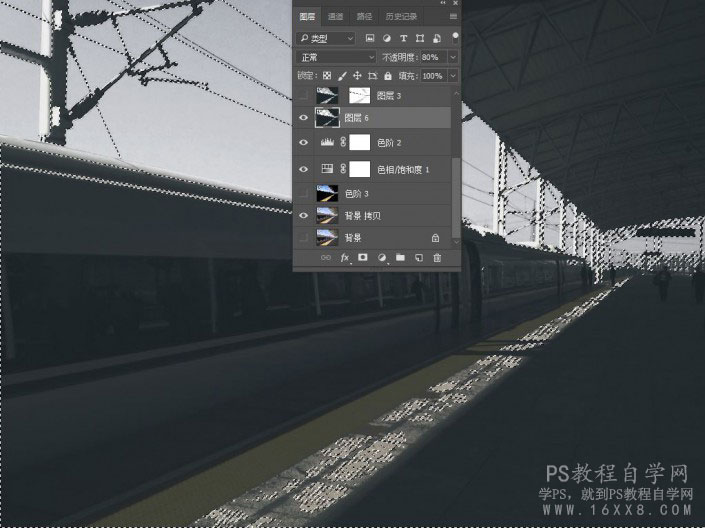Click the link layers icon
The height and width of the screenshot is (528, 705).
click(x=326, y=258)
